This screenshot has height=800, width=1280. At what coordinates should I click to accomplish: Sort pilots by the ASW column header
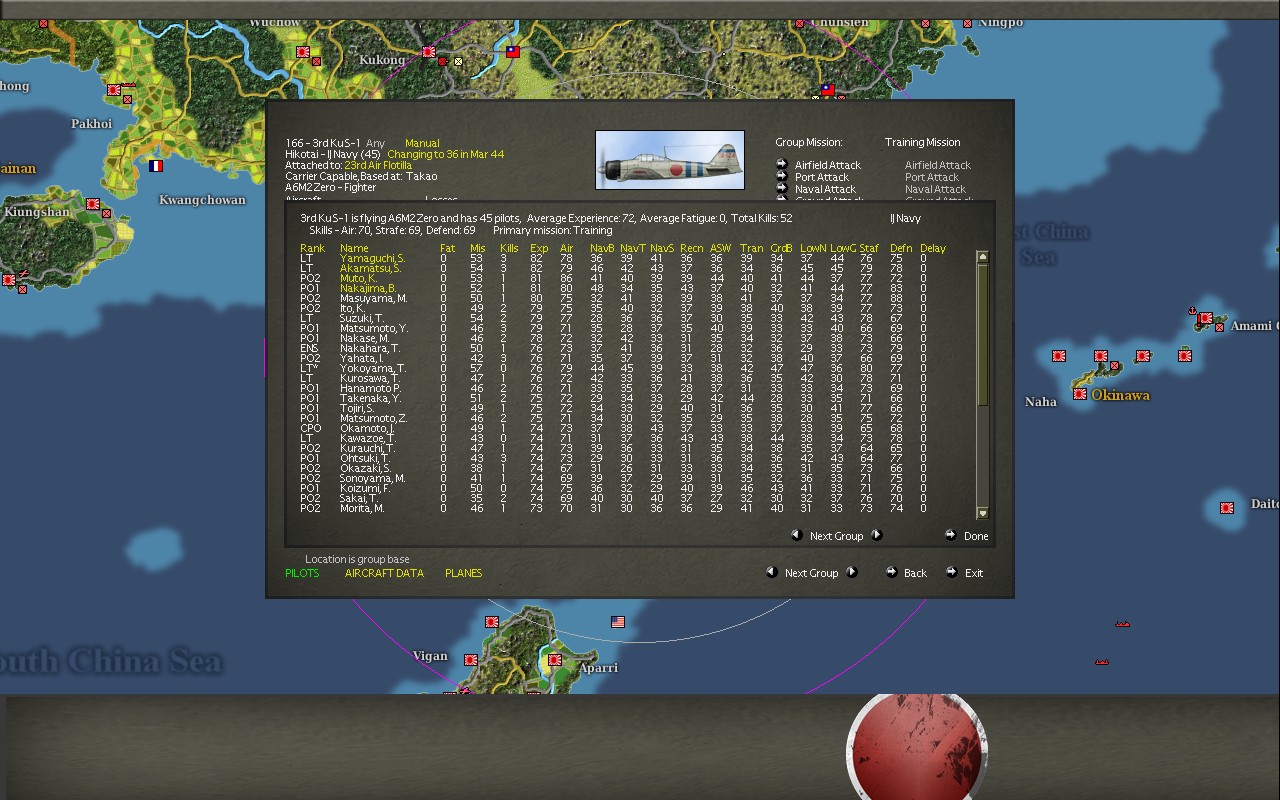[x=721, y=248]
